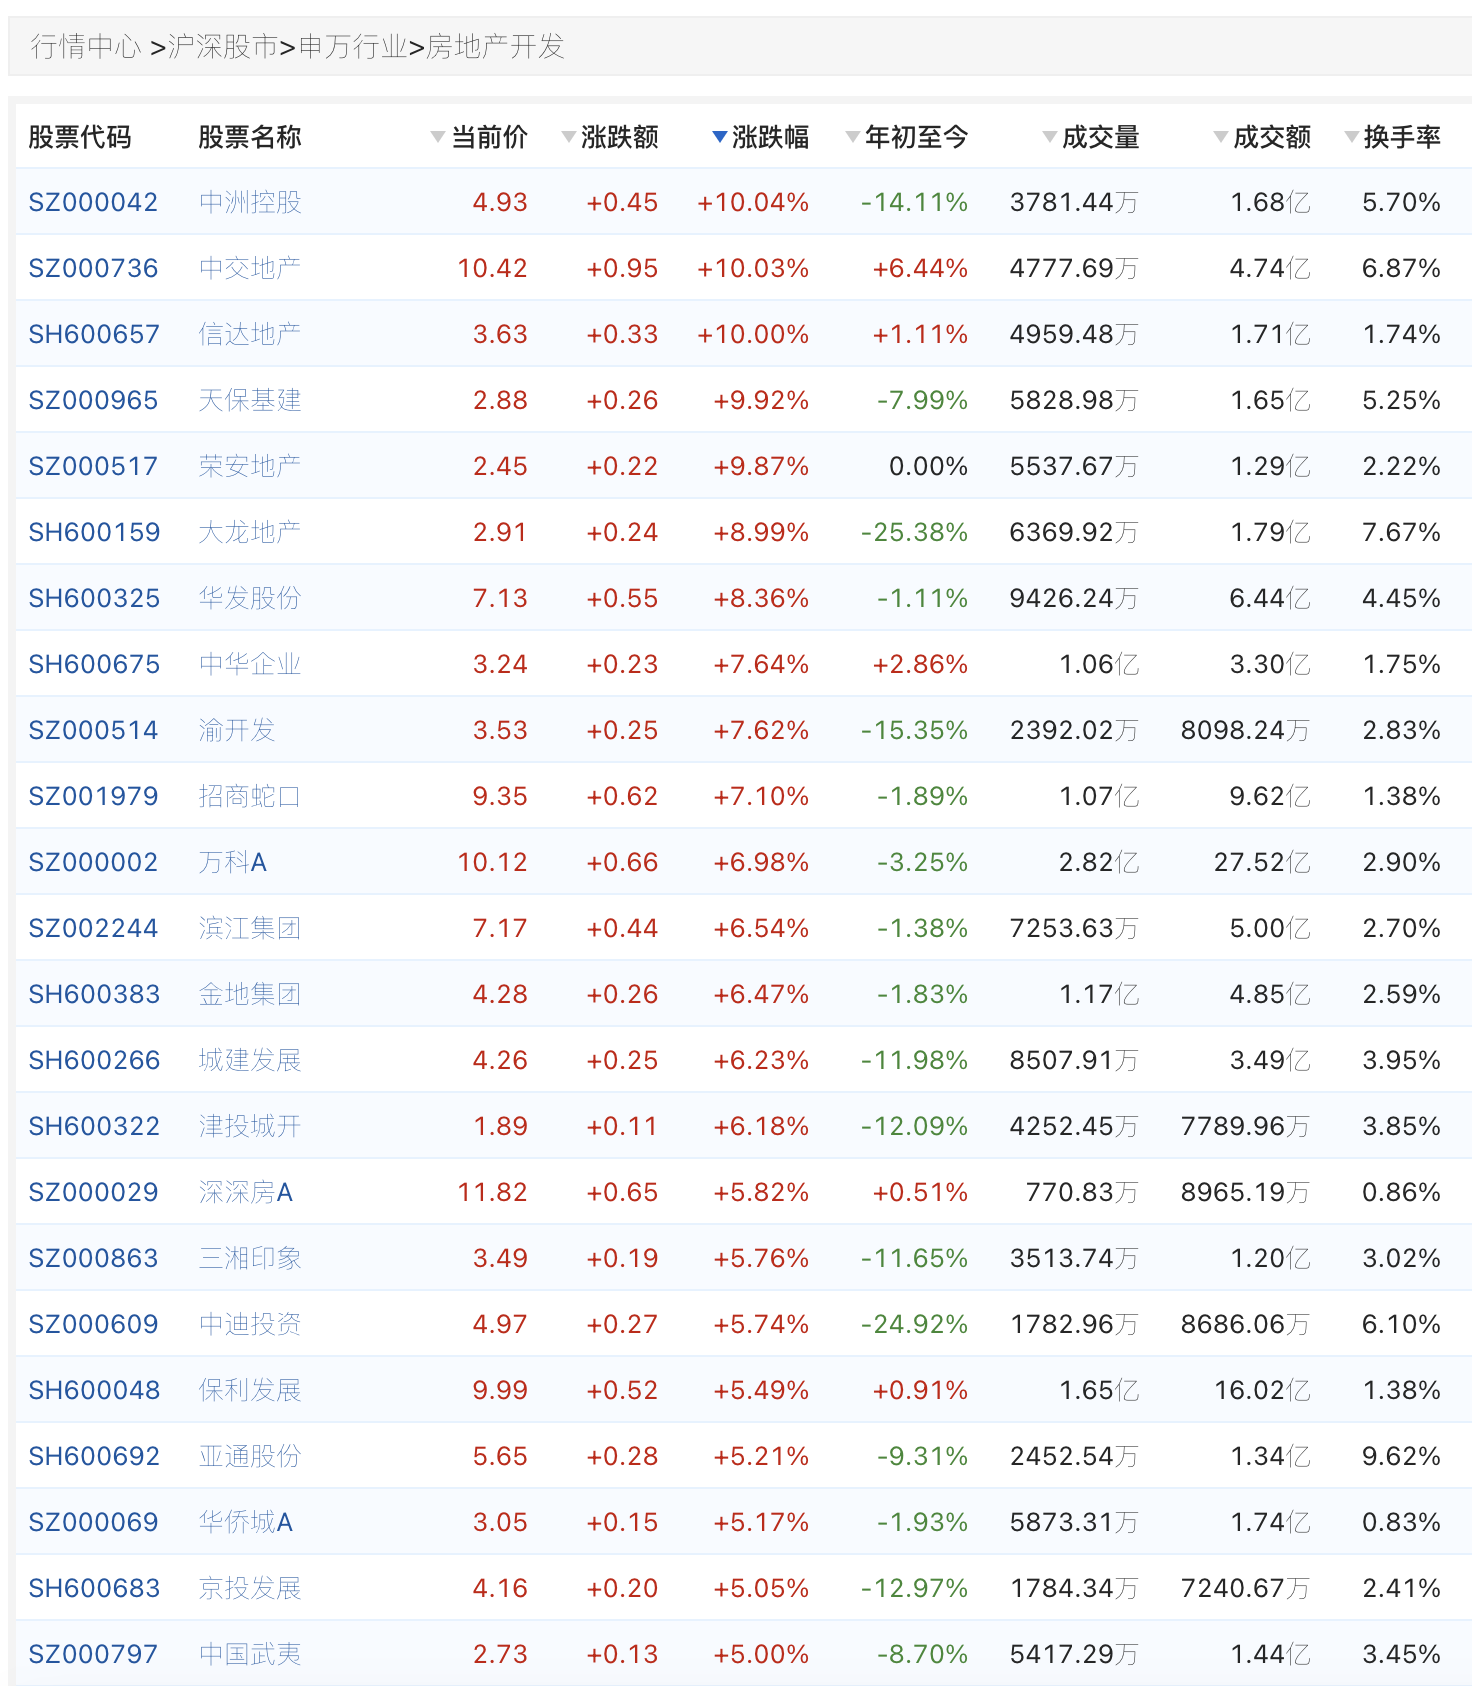This screenshot has height=1686, width=1472.
Task: Sort by 涨跌额 using its arrow
Action: 568,137
